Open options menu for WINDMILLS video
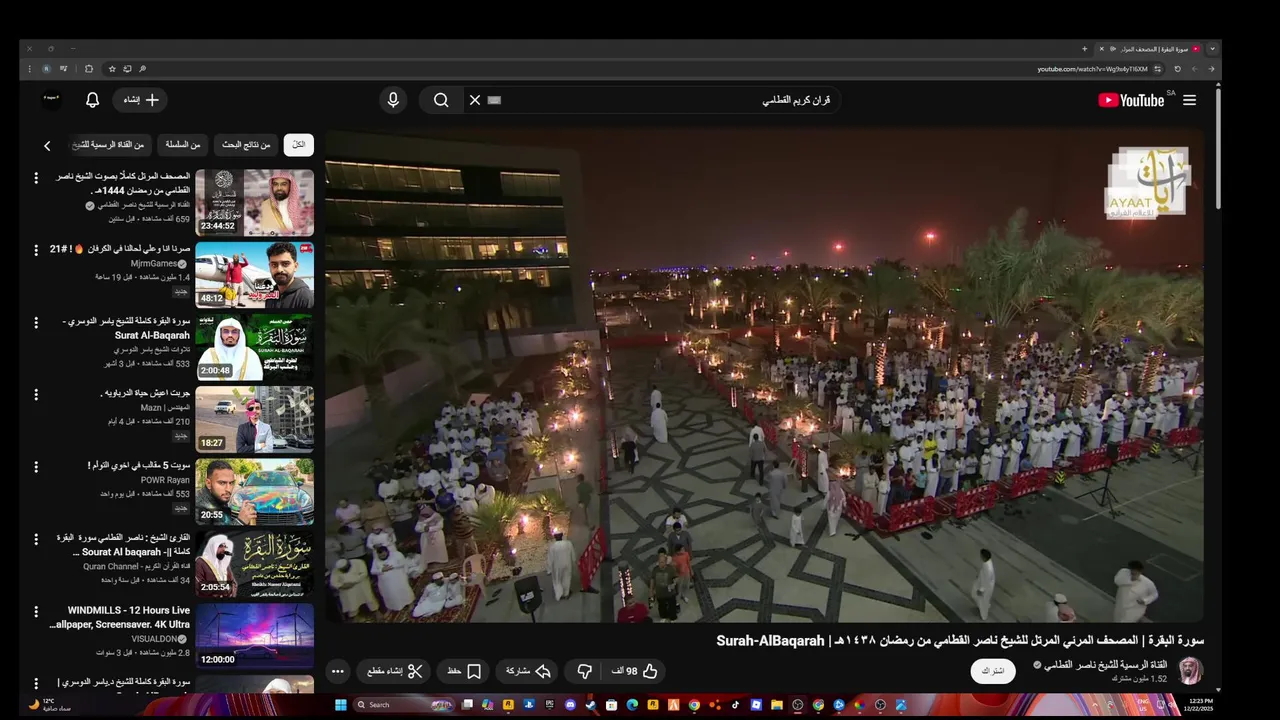The width and height of the screenshot is (1280, 720). pos(36,610)
